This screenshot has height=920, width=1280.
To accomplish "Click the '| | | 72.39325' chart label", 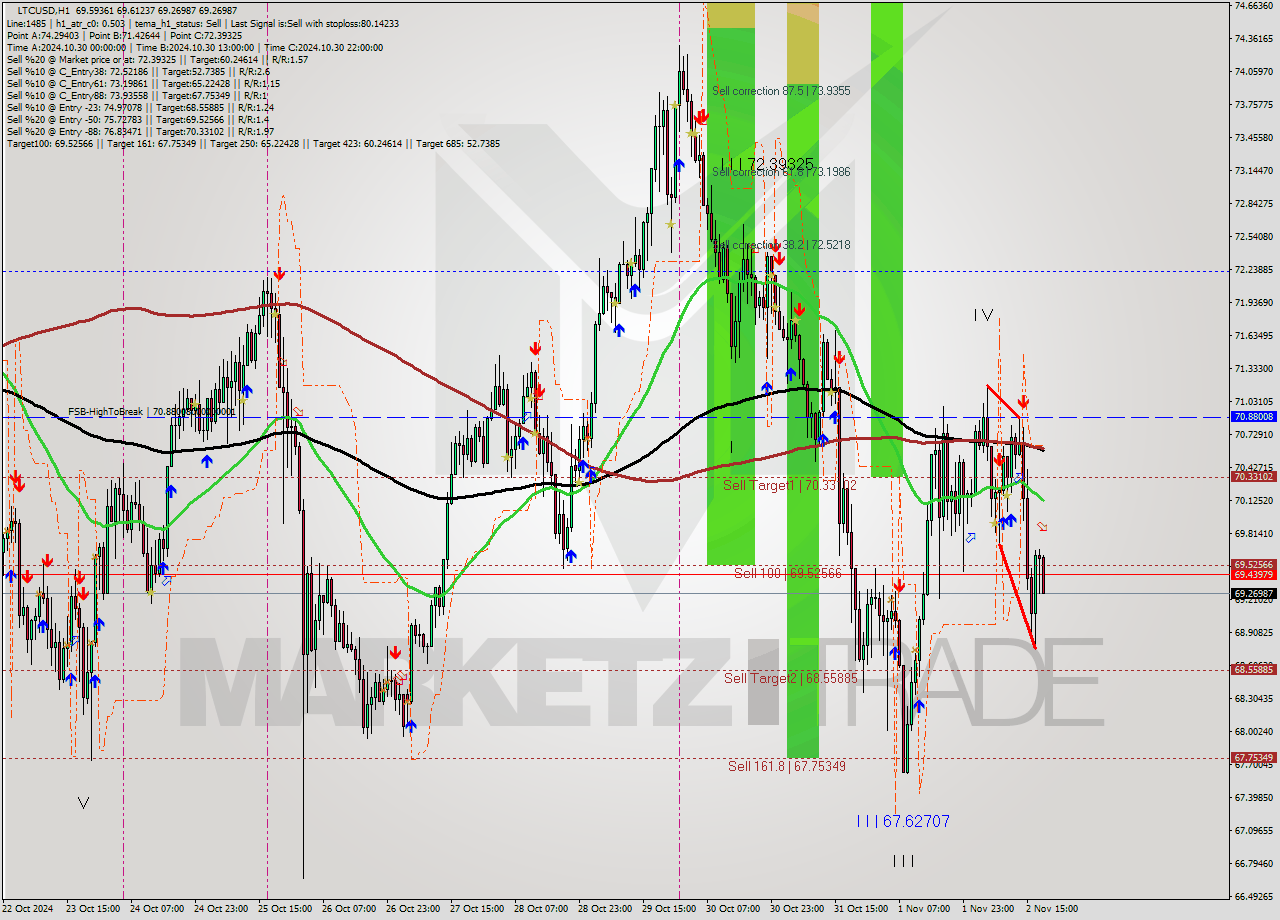I will click(767, 163).
